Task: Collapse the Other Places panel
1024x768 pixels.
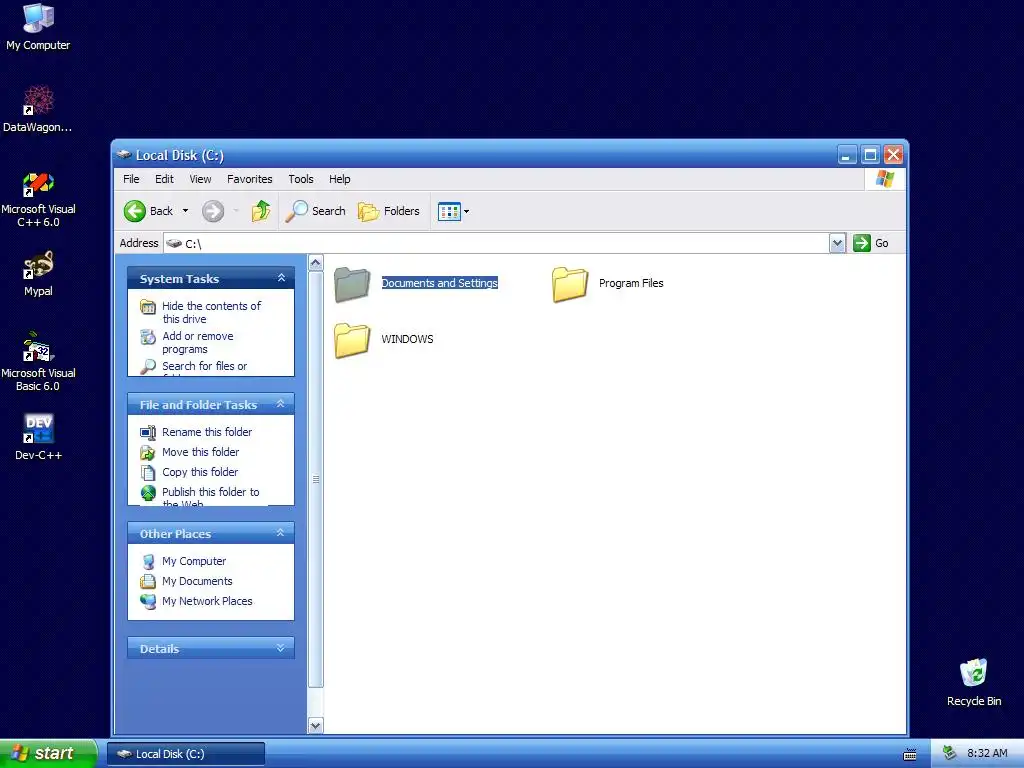Action: coord(281,533)
